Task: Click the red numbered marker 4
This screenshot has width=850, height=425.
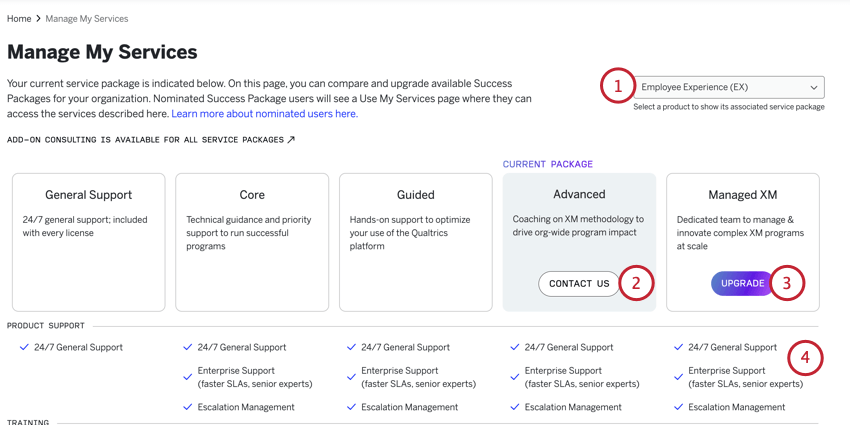Action: pyautogui.click(x=805, y=358)
